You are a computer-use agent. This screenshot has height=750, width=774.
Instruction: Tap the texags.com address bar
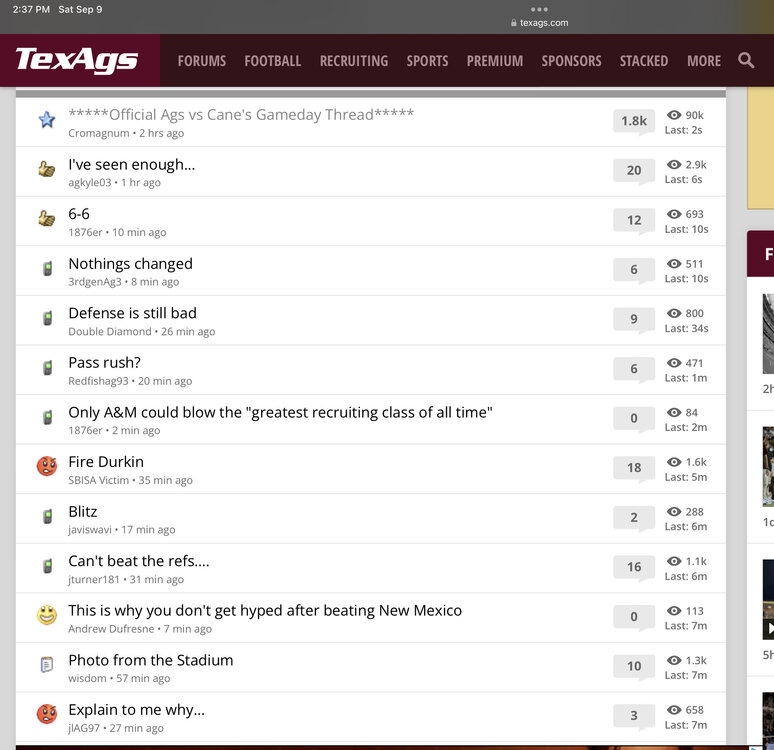(x=539, y=23)
